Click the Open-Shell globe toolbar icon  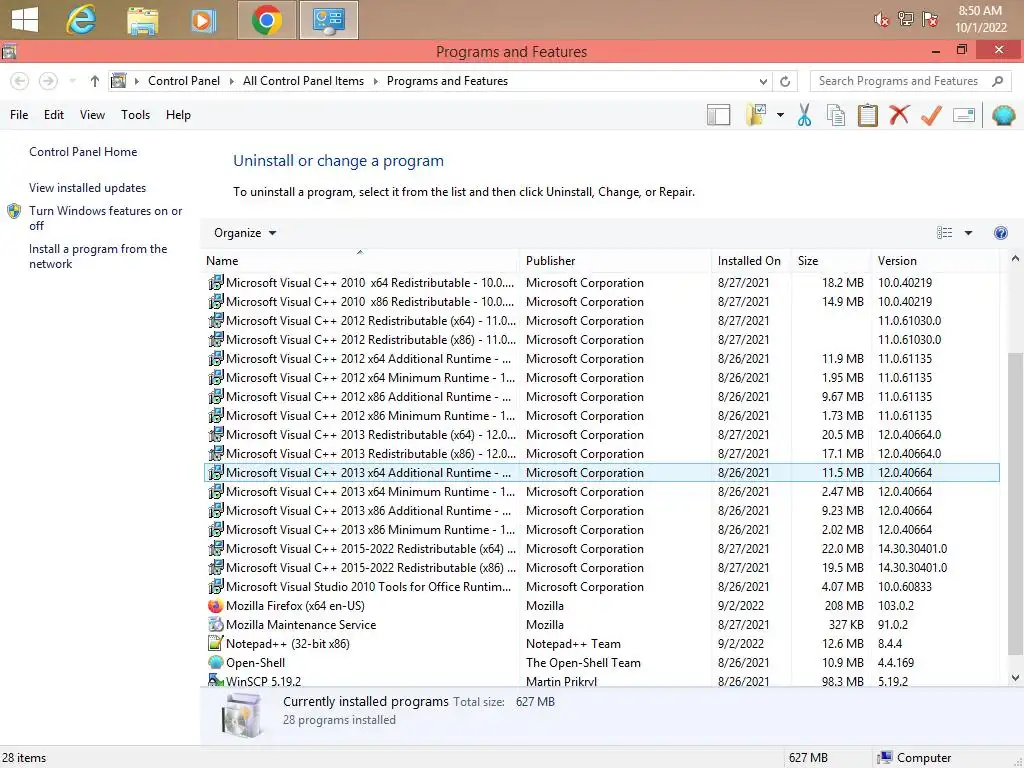point(1003,116)
